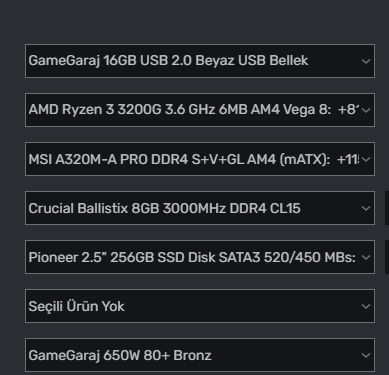The height and width of the screenshot is (375, 389).
Task: Click the chevron on USB Bellek selector
Action: 366,61
